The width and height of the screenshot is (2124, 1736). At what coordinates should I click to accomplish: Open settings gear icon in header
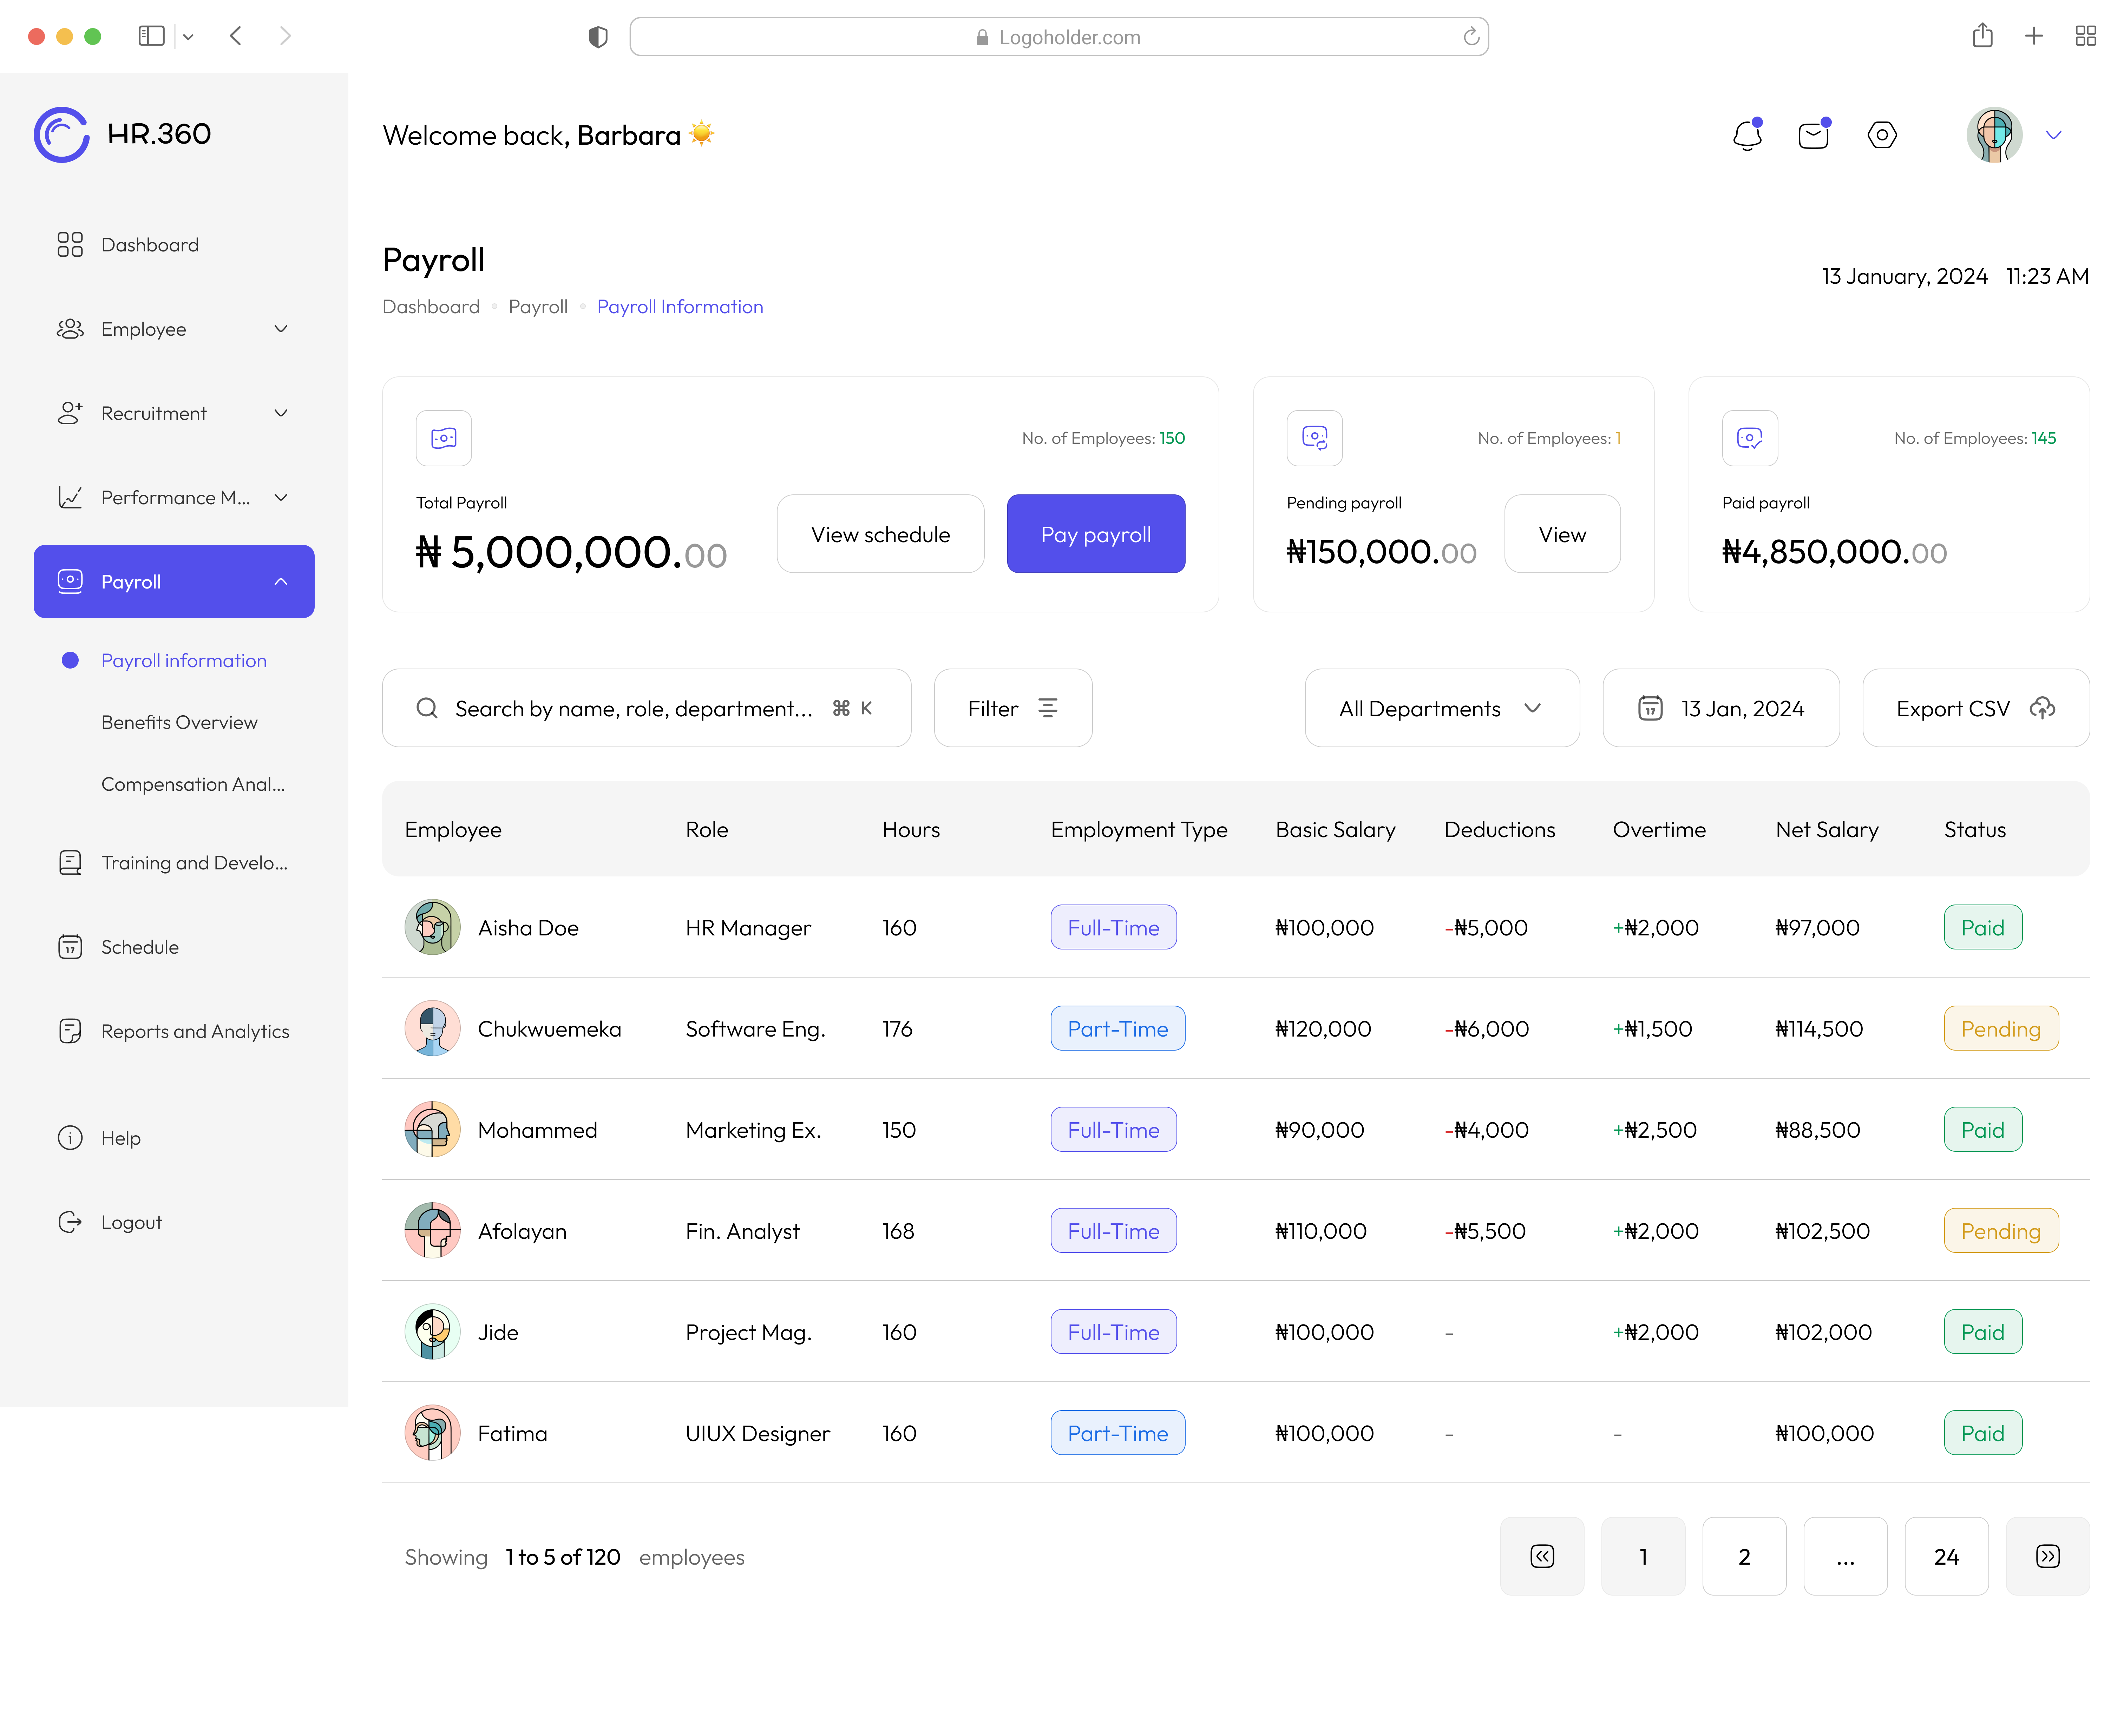[x=1882, y=135]
